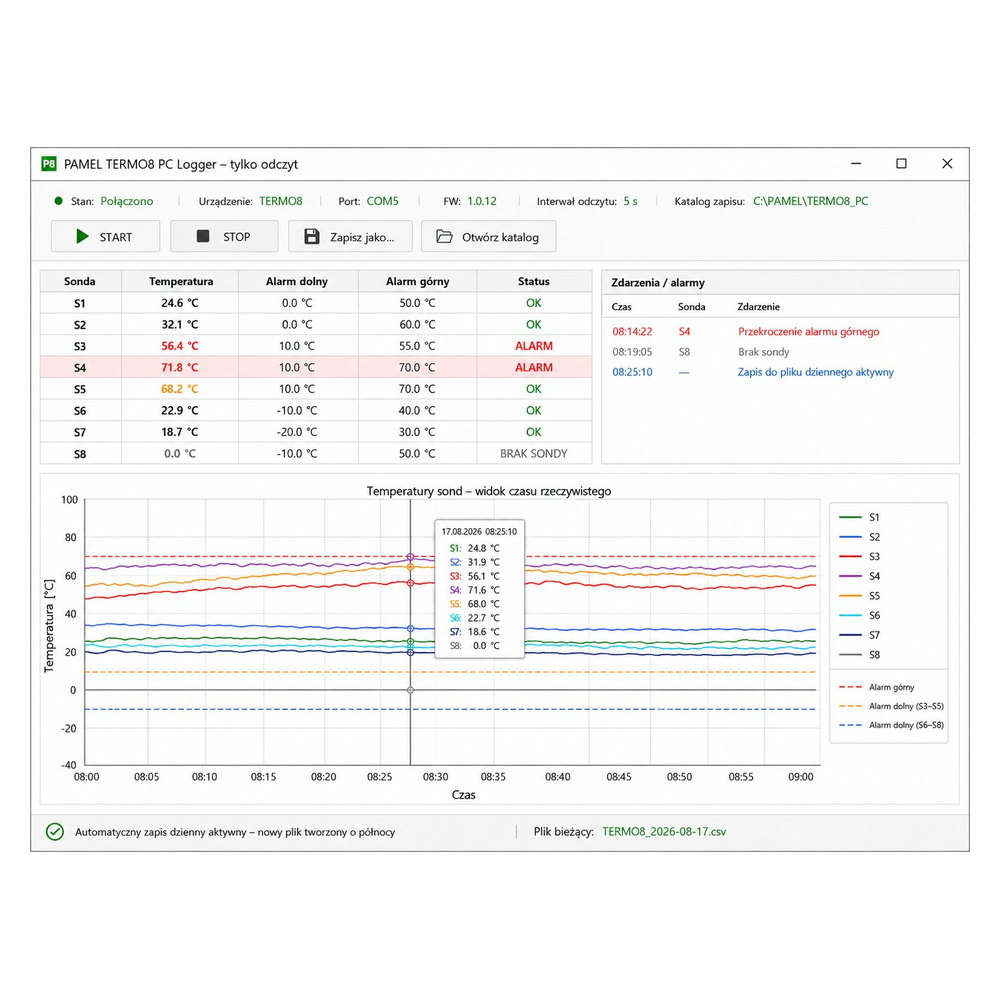
Task: Click the automatic daily save status message
Action: coord(235,832)
